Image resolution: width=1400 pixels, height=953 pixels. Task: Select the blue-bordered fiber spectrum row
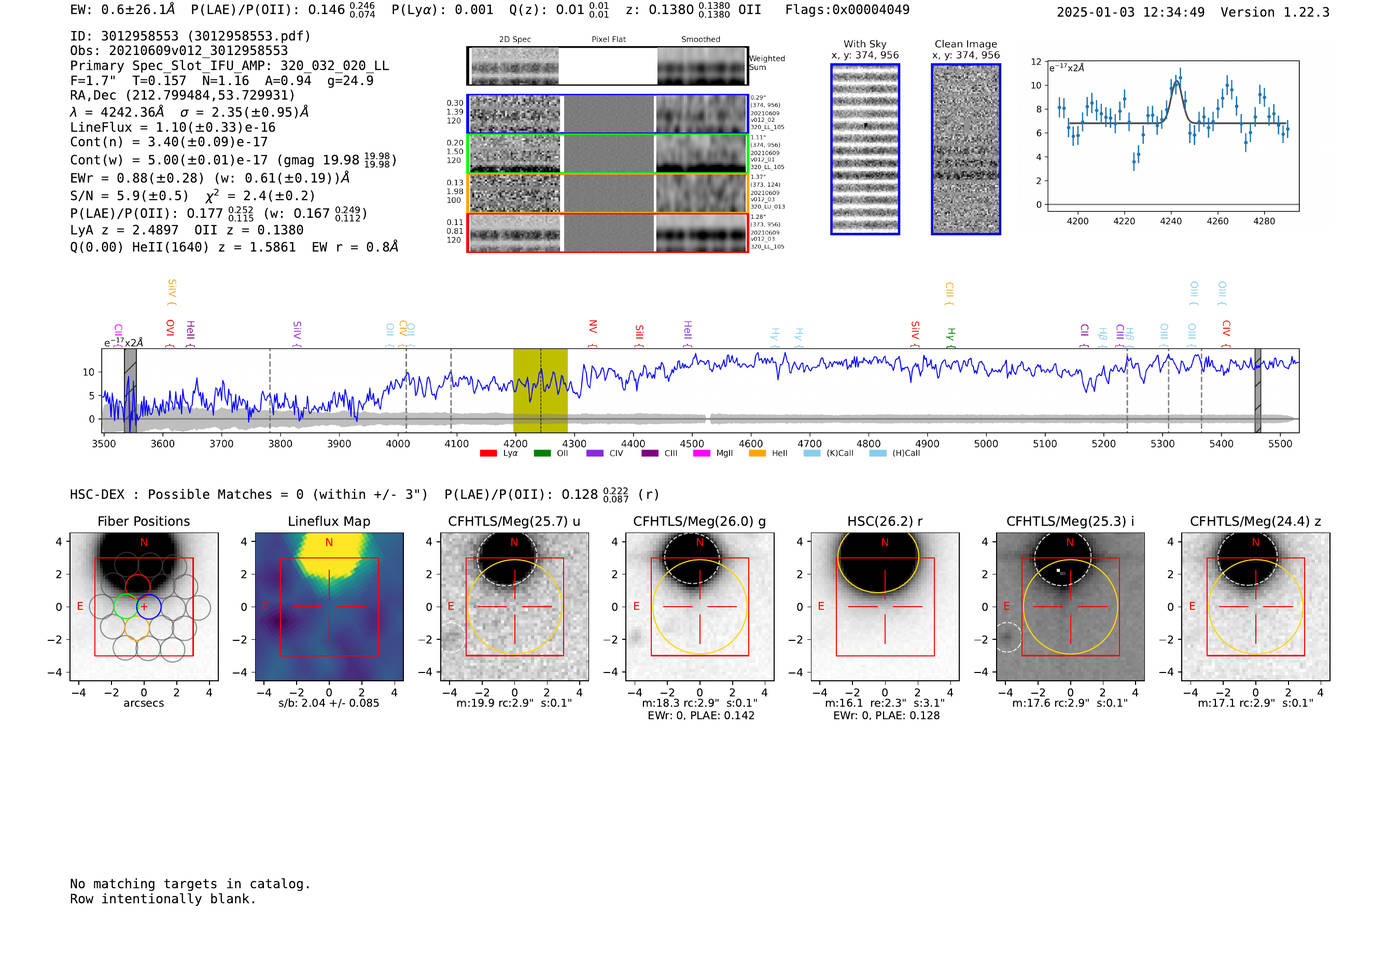click(x=608, y=114)
